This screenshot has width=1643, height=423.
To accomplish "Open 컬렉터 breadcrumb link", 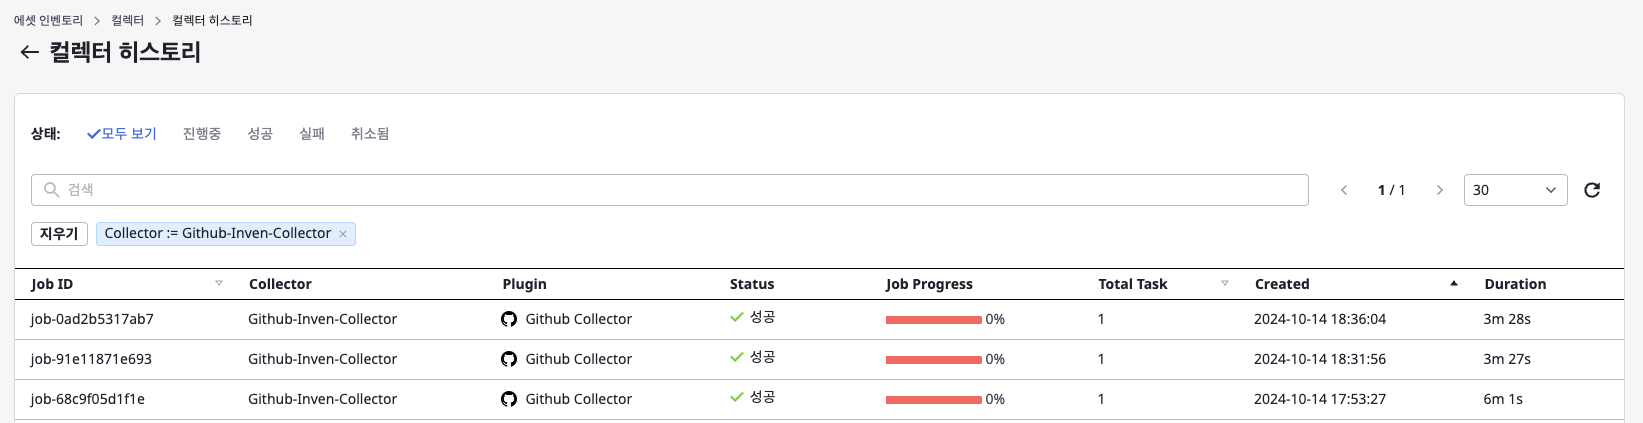I will click(x=128, y=20).
